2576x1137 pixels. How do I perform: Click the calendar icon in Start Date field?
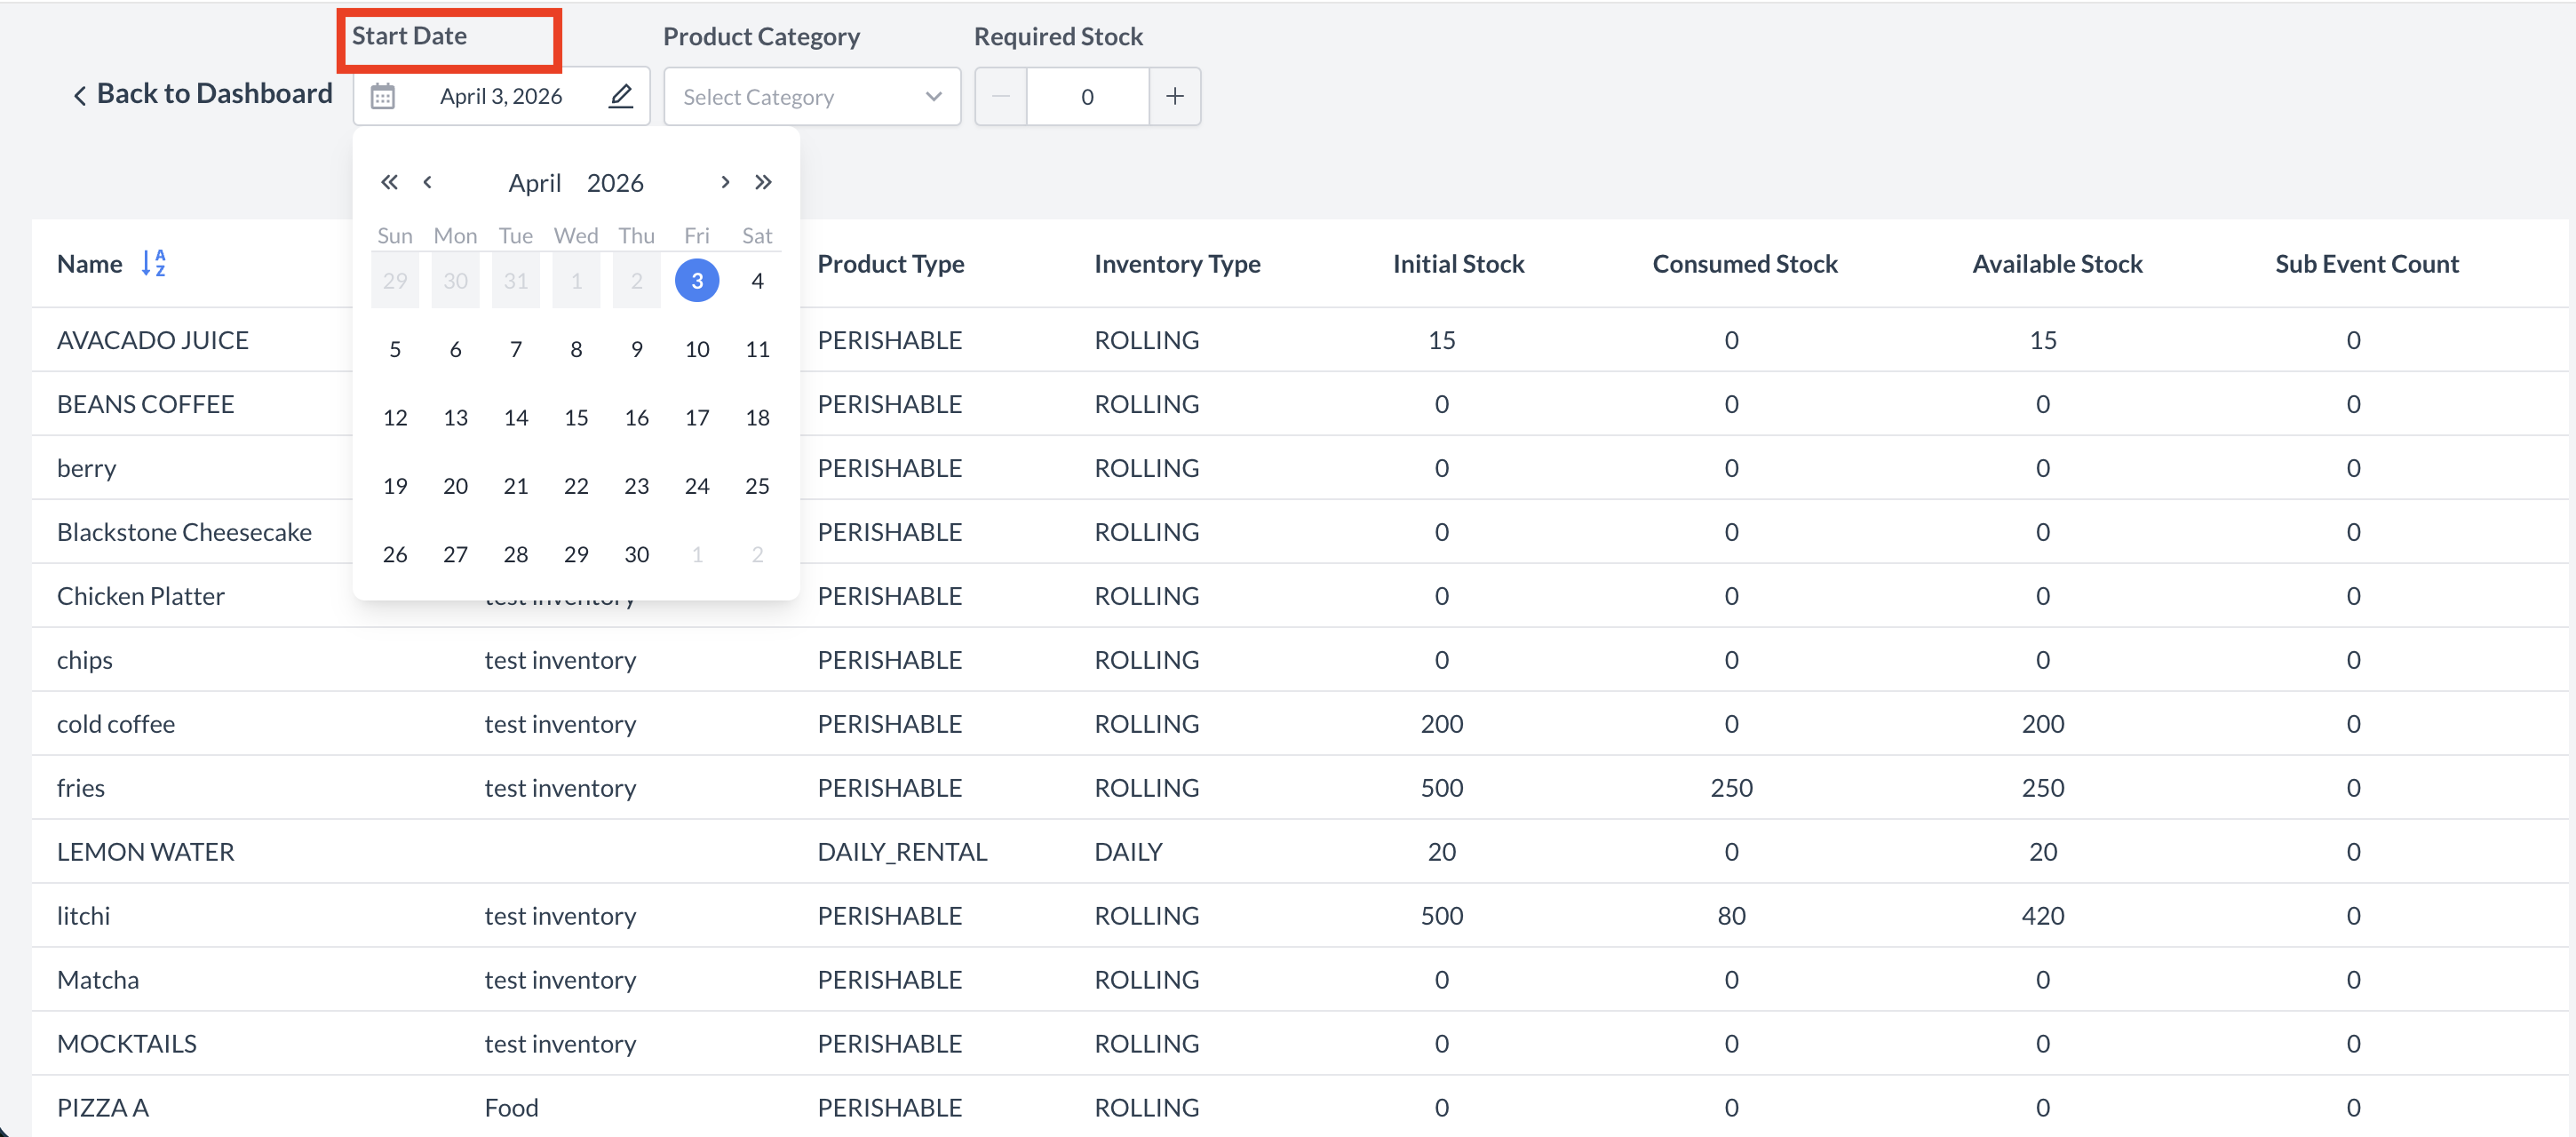[x=383, y=96]
